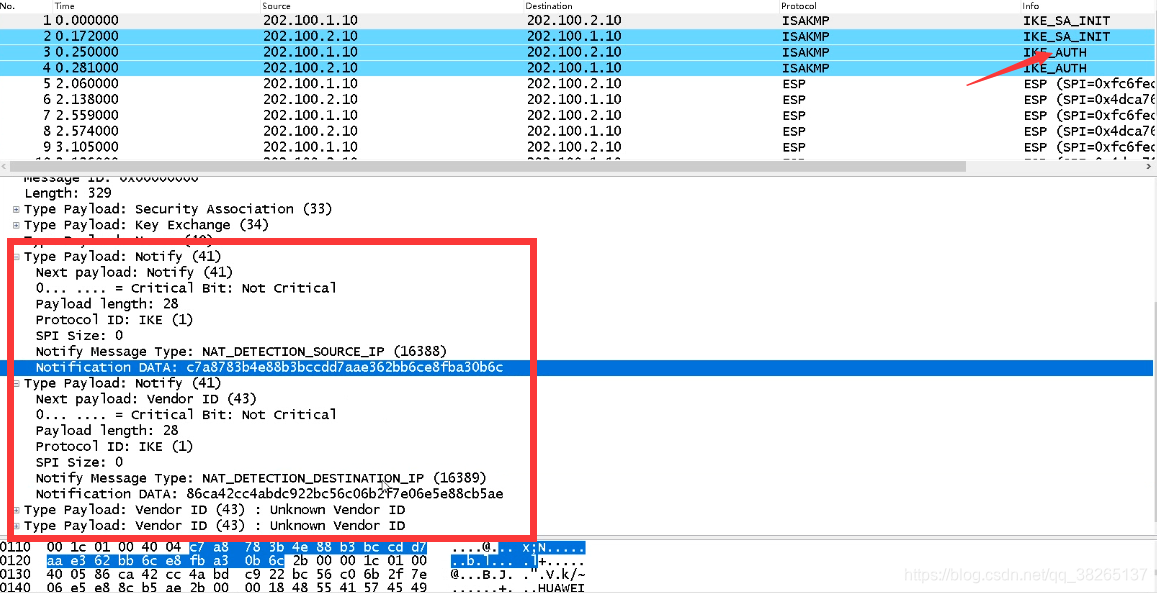Click destination 202.100.1.10 in packet 8
Screen dimensions: 1157x593
pos(574,131)
